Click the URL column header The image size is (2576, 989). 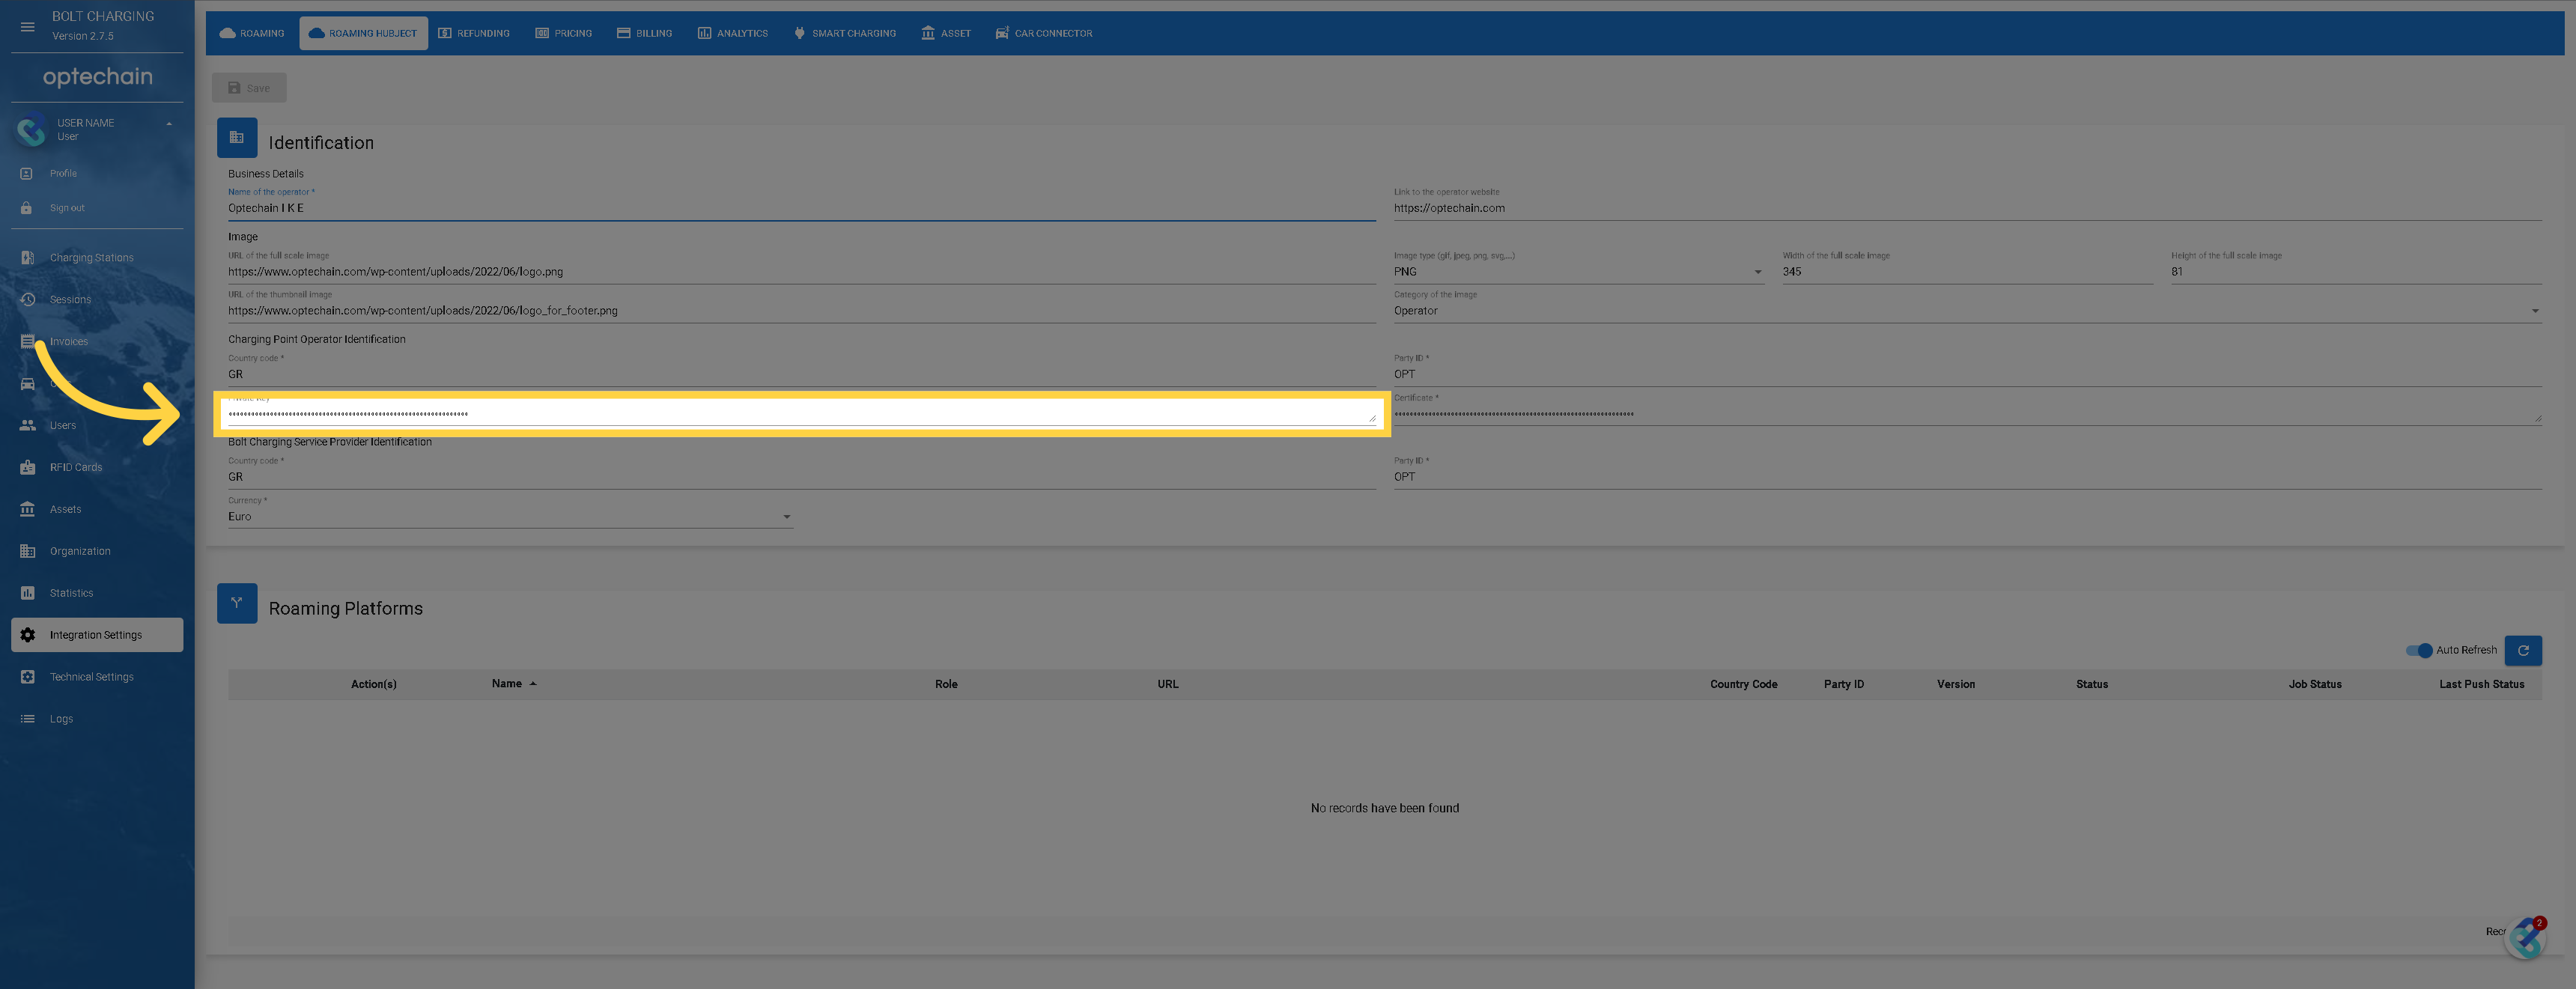pyautogui.click(x=1167, y=684)
